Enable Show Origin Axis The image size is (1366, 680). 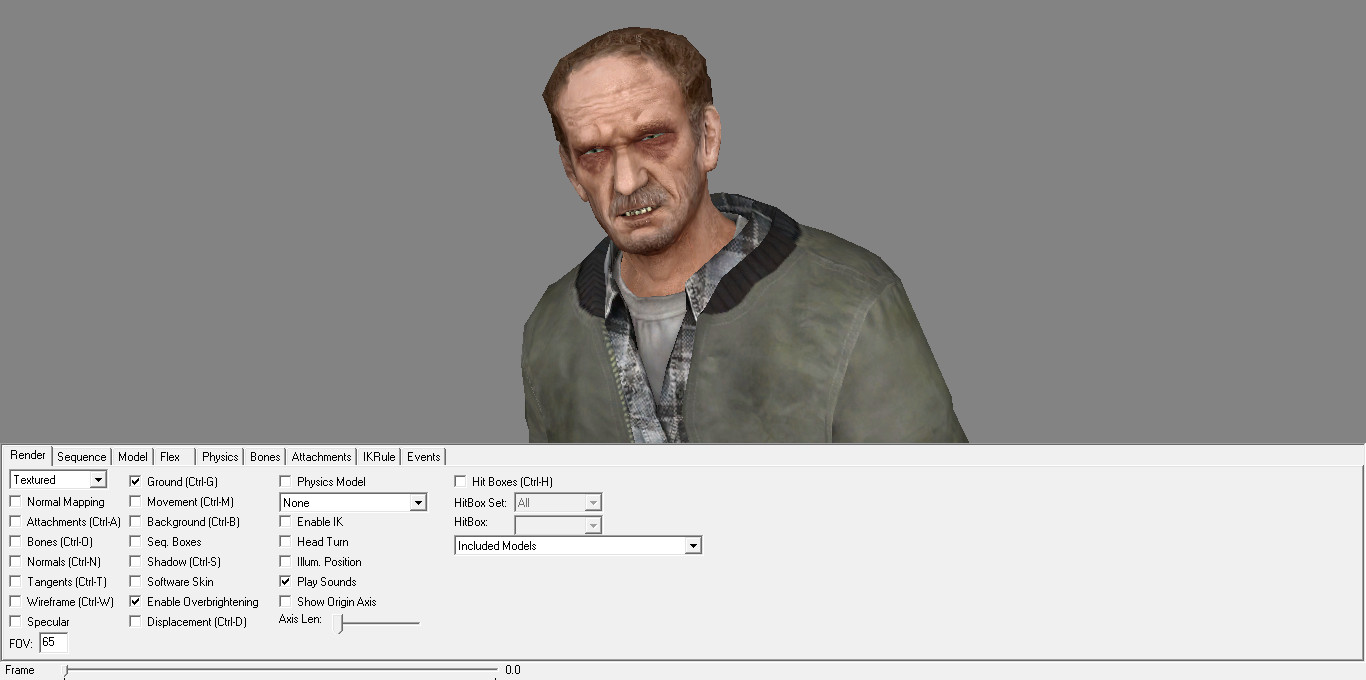[x=285, y=601]
